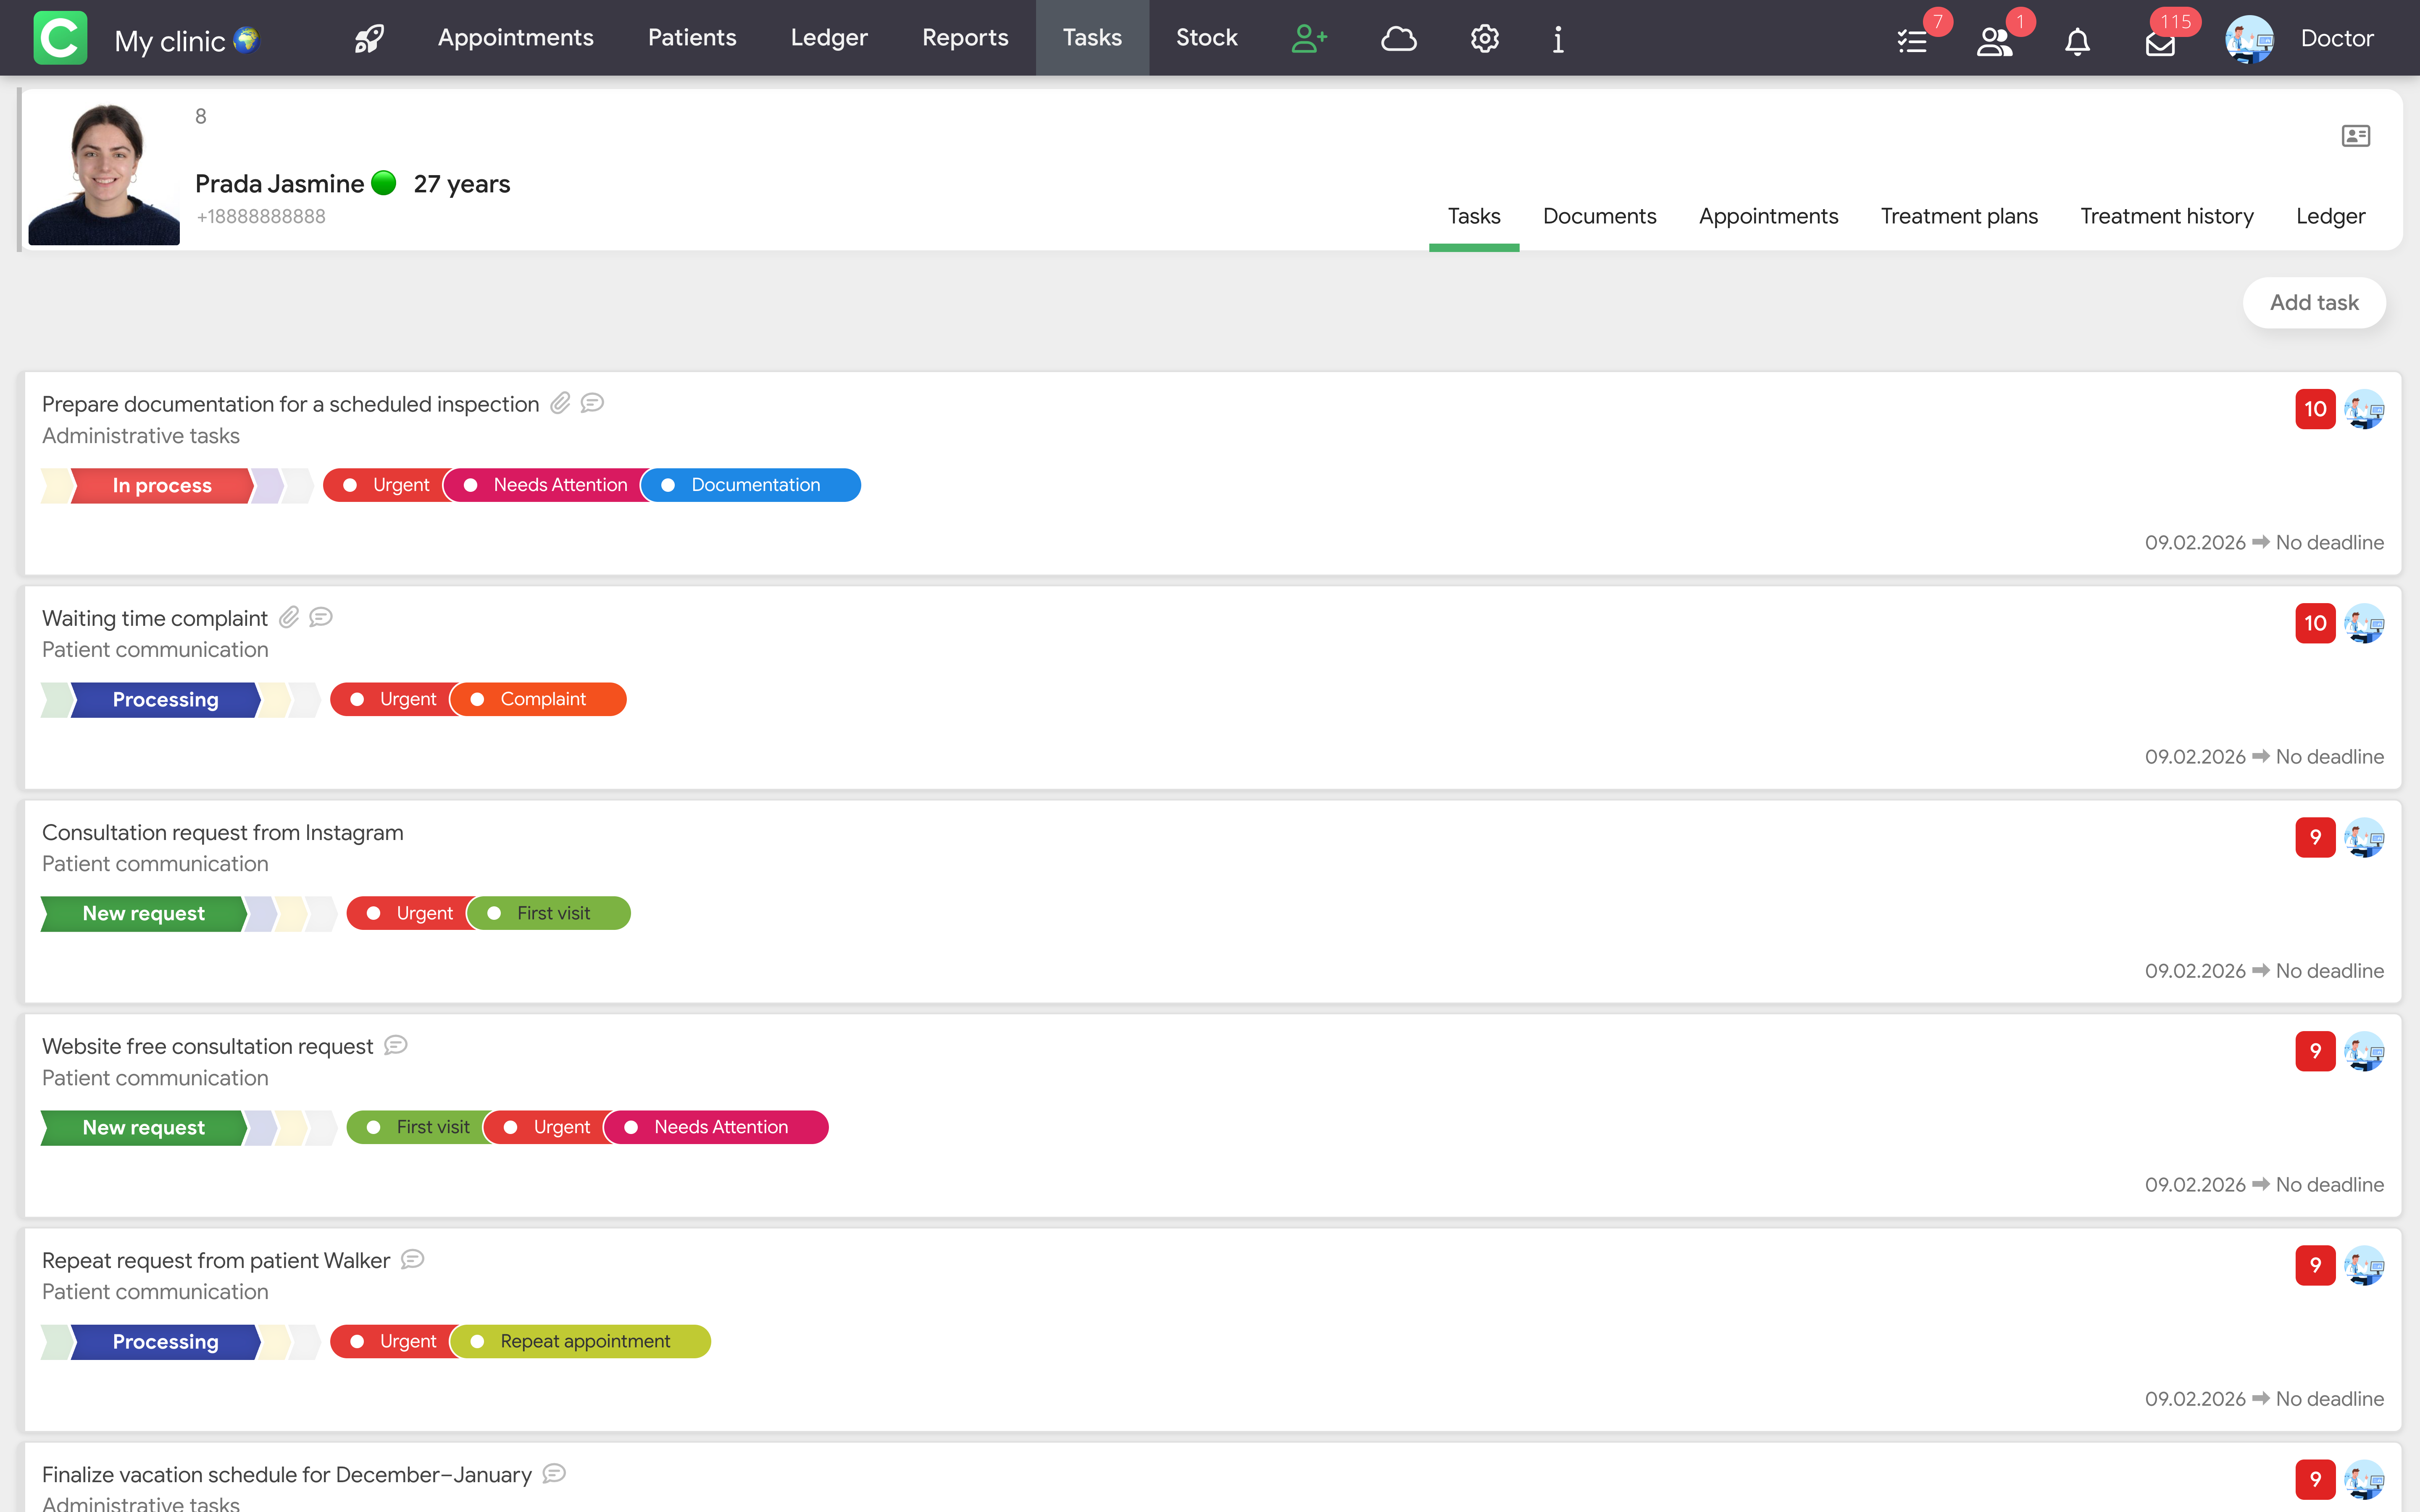Image resolution: width=2420 pixels, height=1512 pixels.
Task: Click the In process status stage
Action: click(162, 485)
